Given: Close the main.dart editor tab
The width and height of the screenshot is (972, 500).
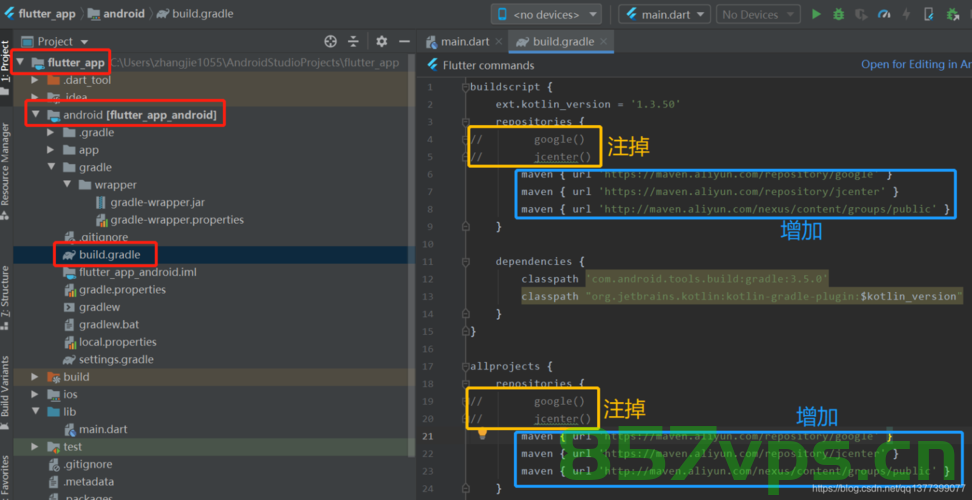Looking at the screenshot, I should click(499, 42).
